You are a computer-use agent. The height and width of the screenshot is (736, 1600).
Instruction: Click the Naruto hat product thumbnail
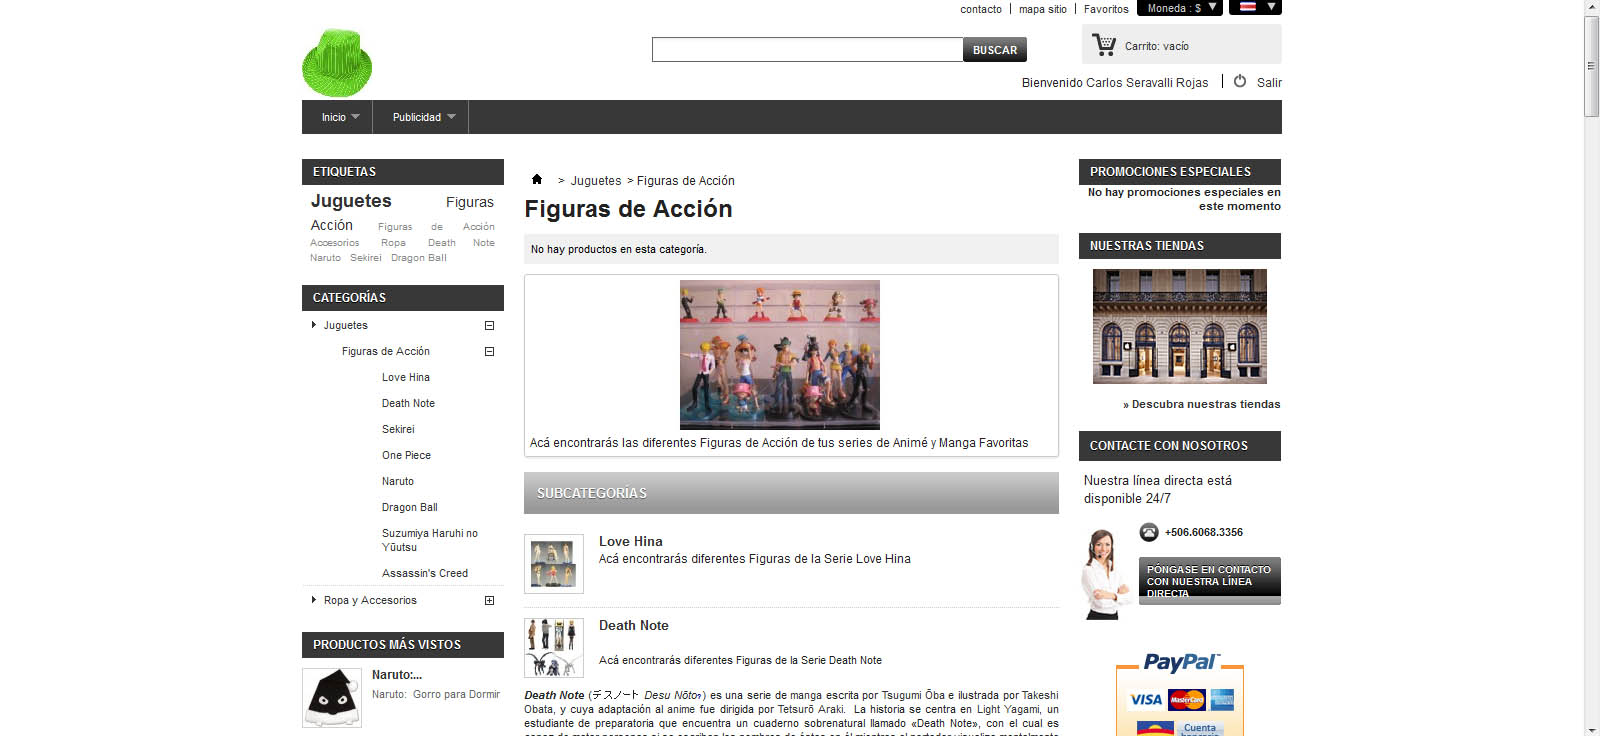click(x=332, y=697)
